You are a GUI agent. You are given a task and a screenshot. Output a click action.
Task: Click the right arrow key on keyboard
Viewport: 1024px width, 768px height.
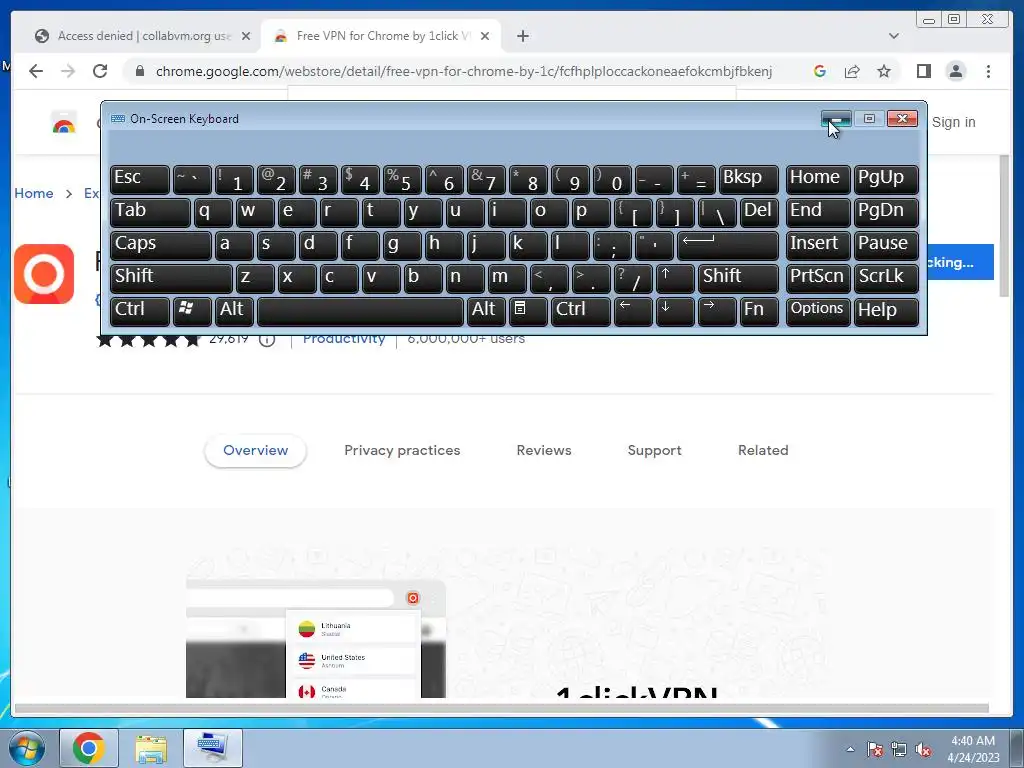click(x=716, y=311)
